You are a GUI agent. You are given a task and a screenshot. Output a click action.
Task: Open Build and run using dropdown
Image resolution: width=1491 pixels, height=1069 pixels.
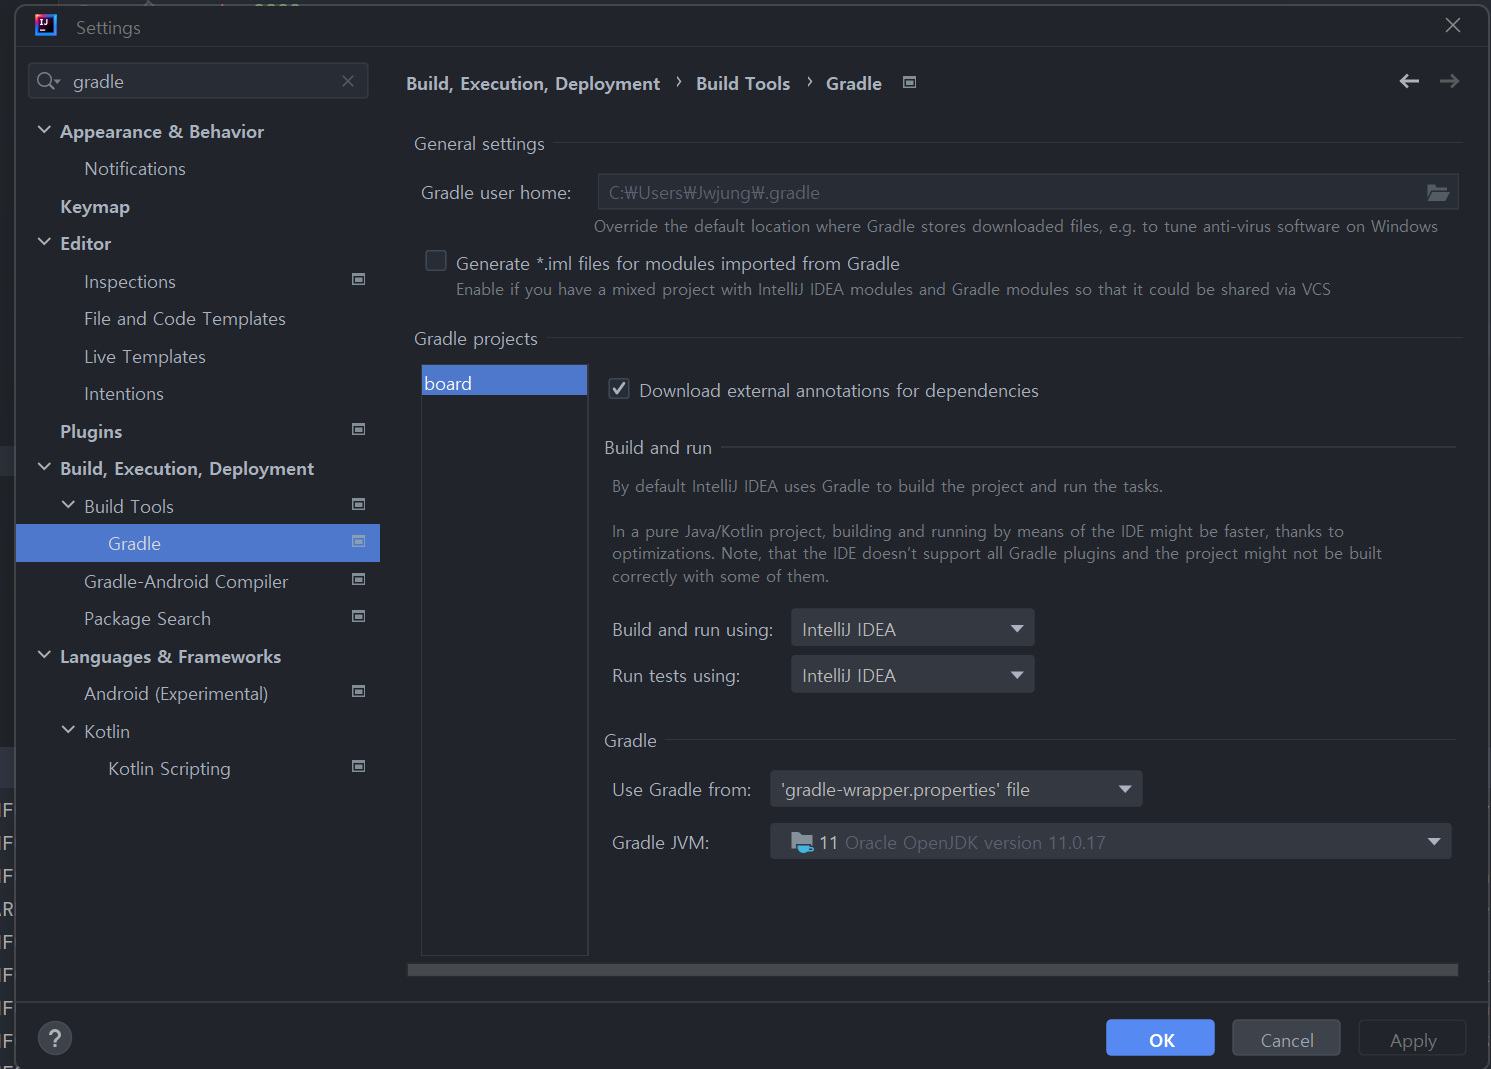(912, 628)
